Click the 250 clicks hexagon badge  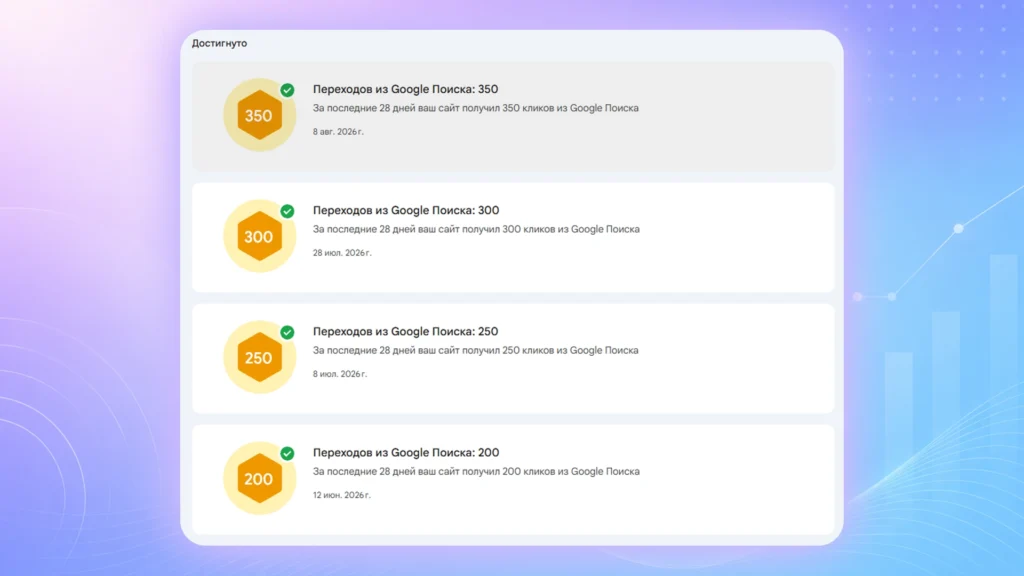coord(259,358)
